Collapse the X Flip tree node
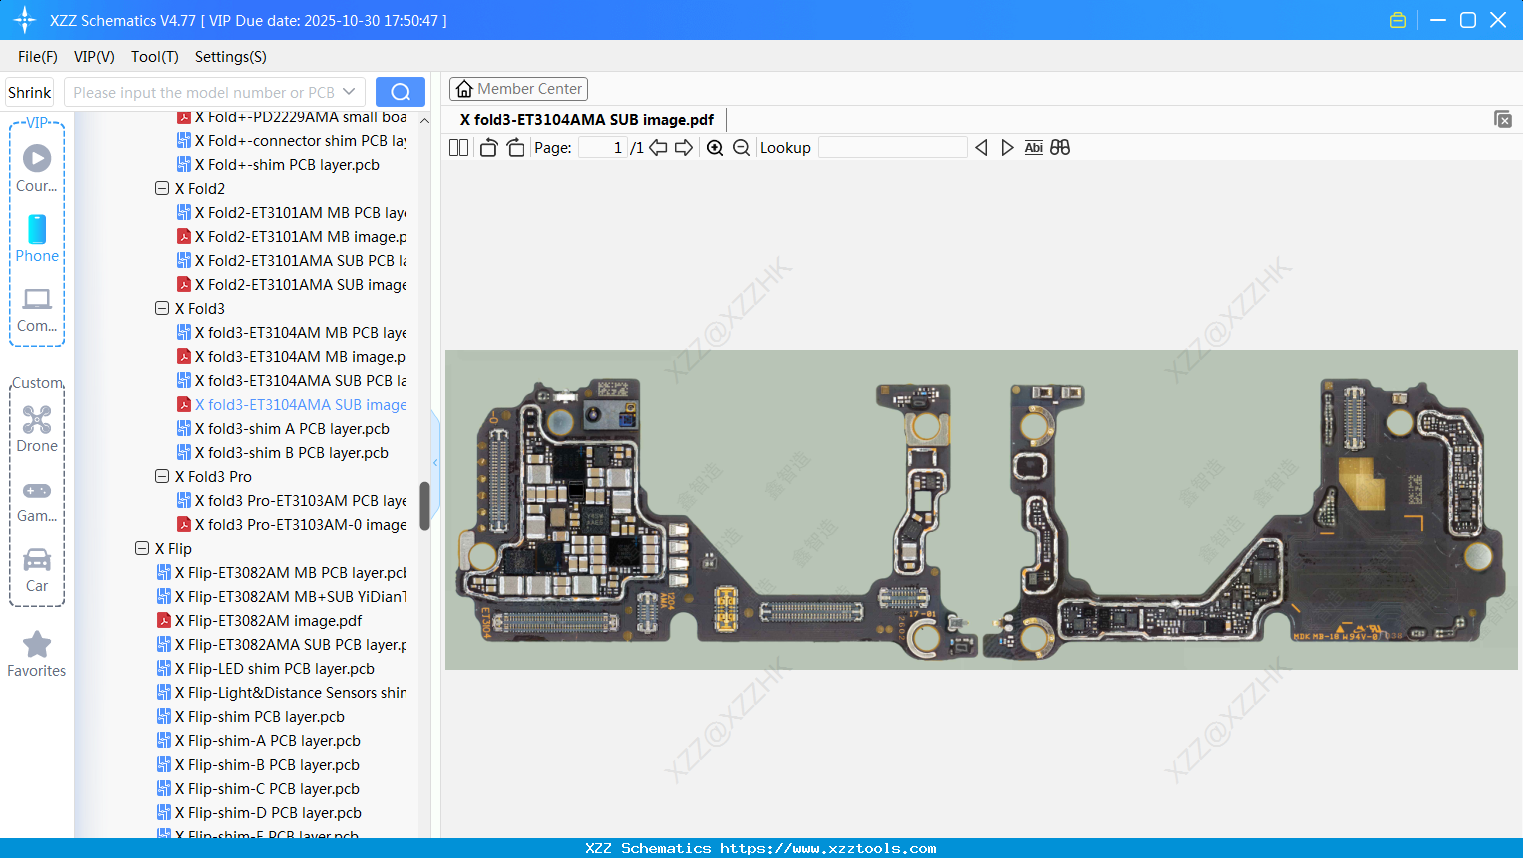The width and height of the screenshot is (1523, 858). [142, 549]
